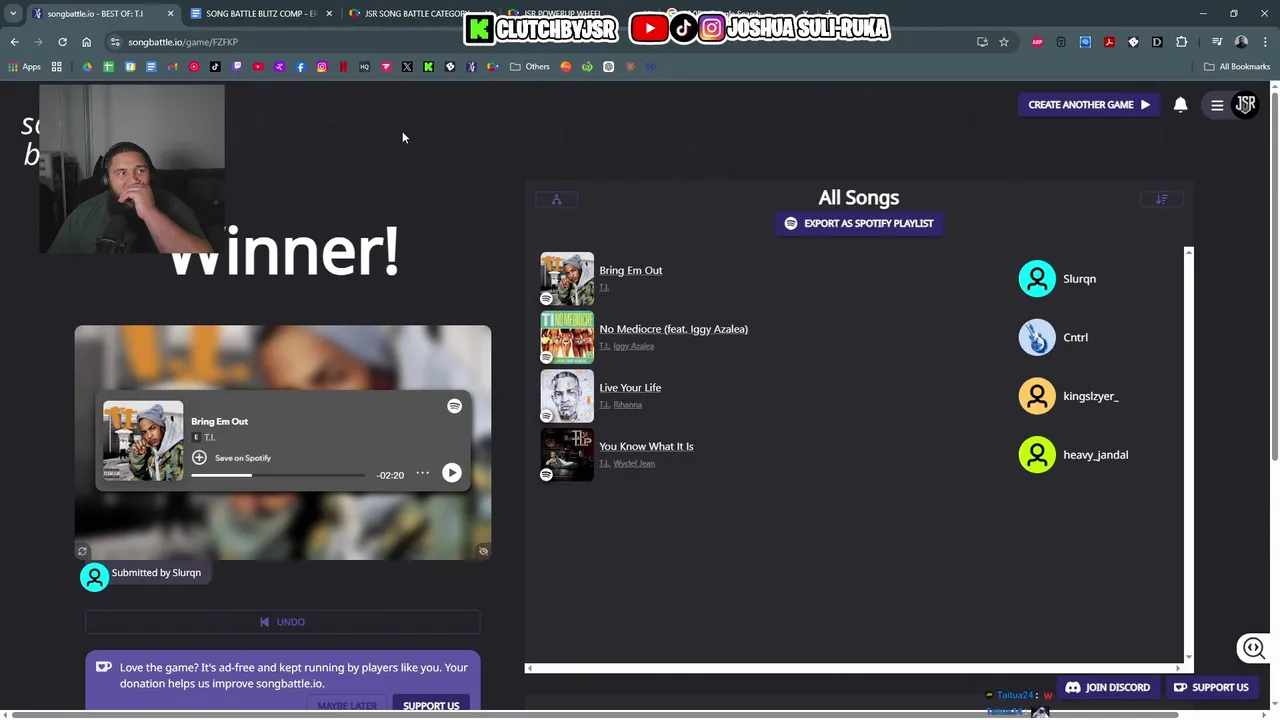This screenshot has width=1280, height=720.
Task: Open the notifications bell
Action: pos(1180,104)
